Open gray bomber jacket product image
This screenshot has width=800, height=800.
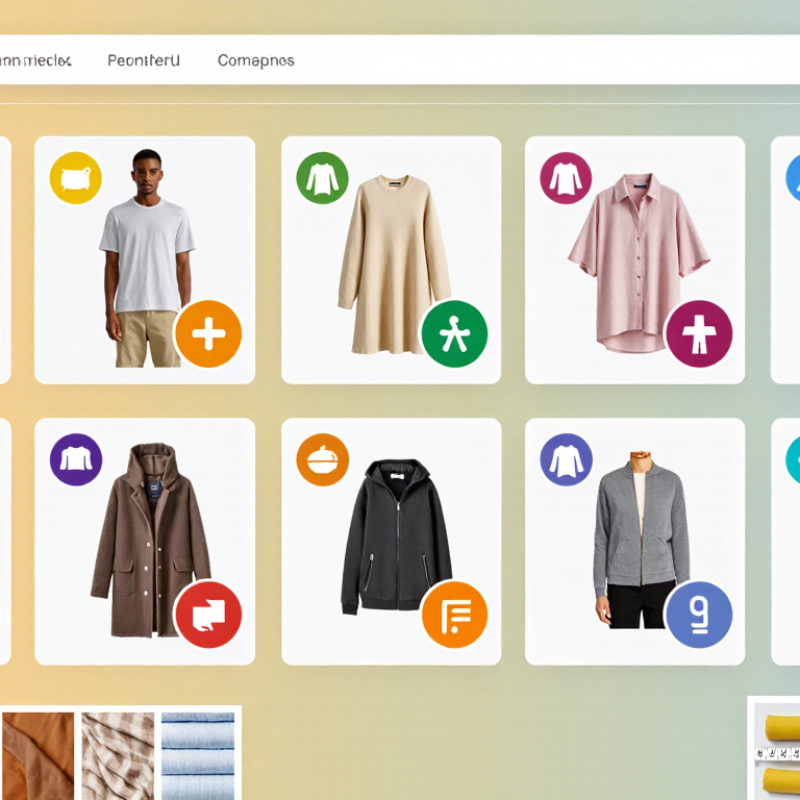click(x=641, y=540)
